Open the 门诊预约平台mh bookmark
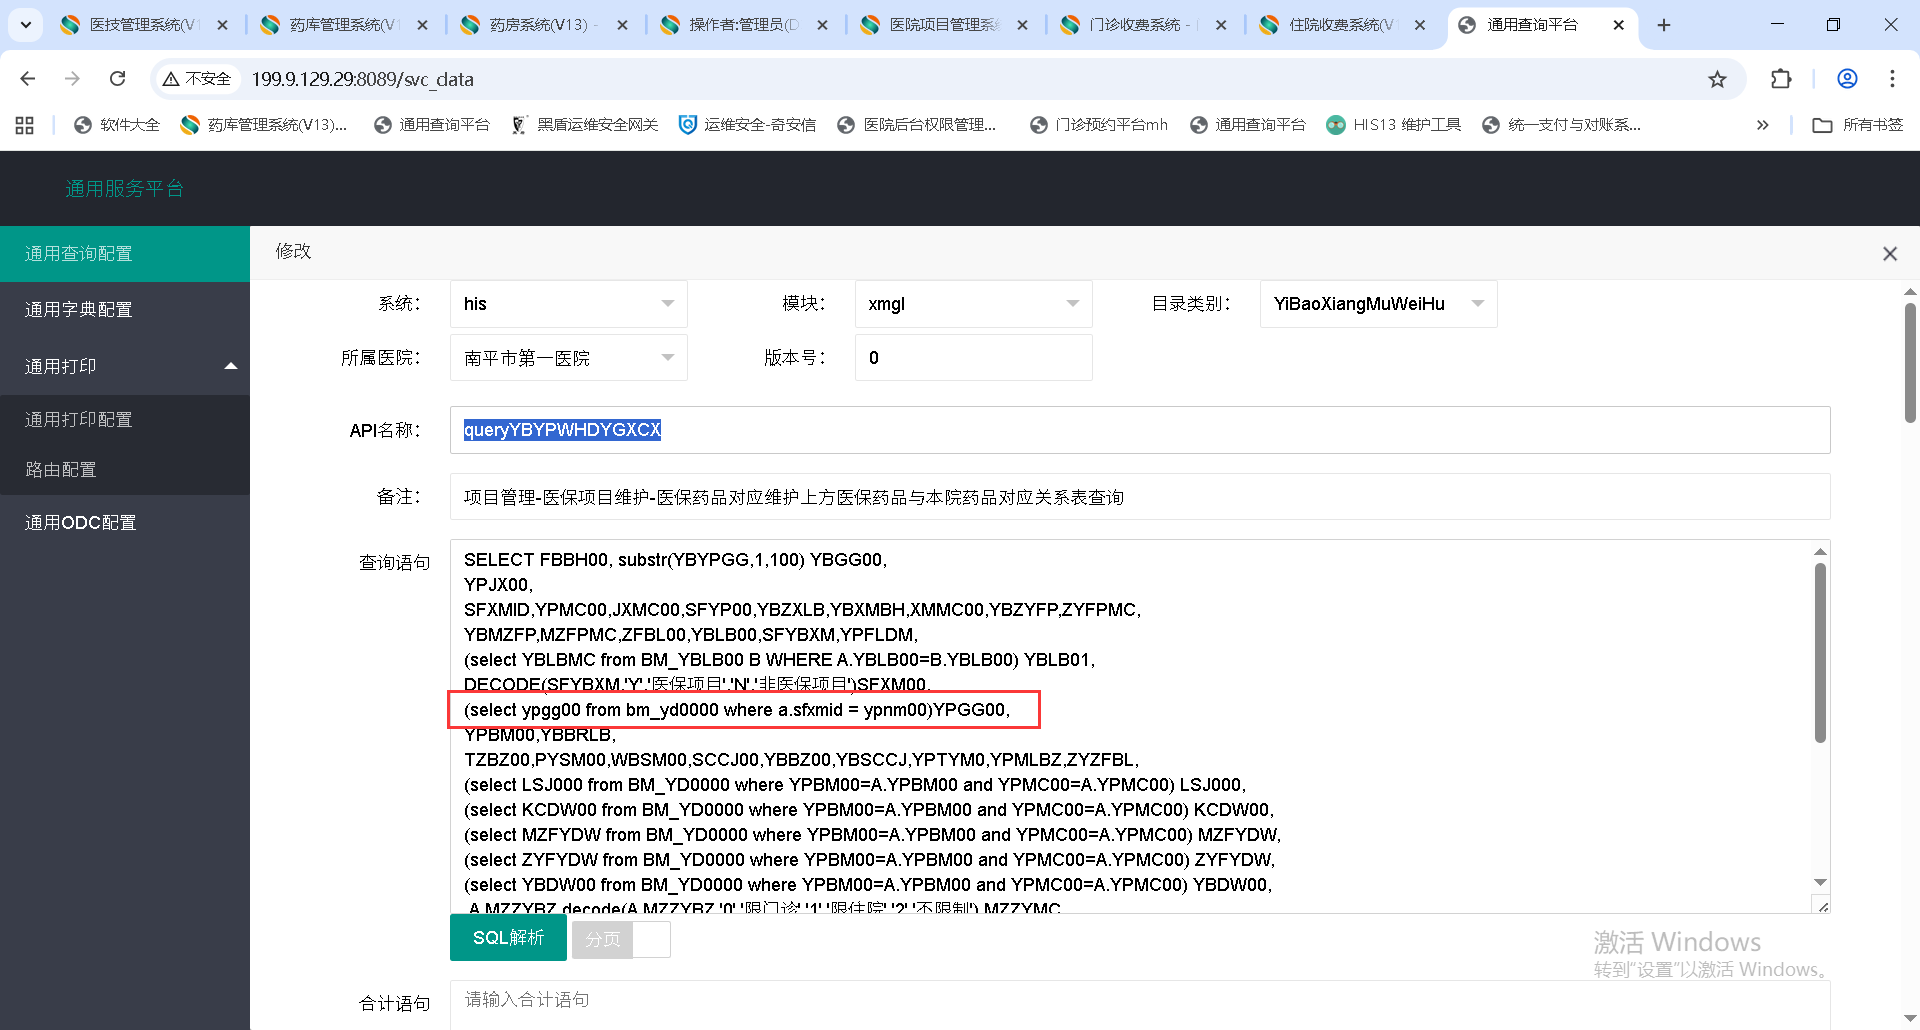The width and height of the screenshot is (1920, 1030). (1099, 125)
